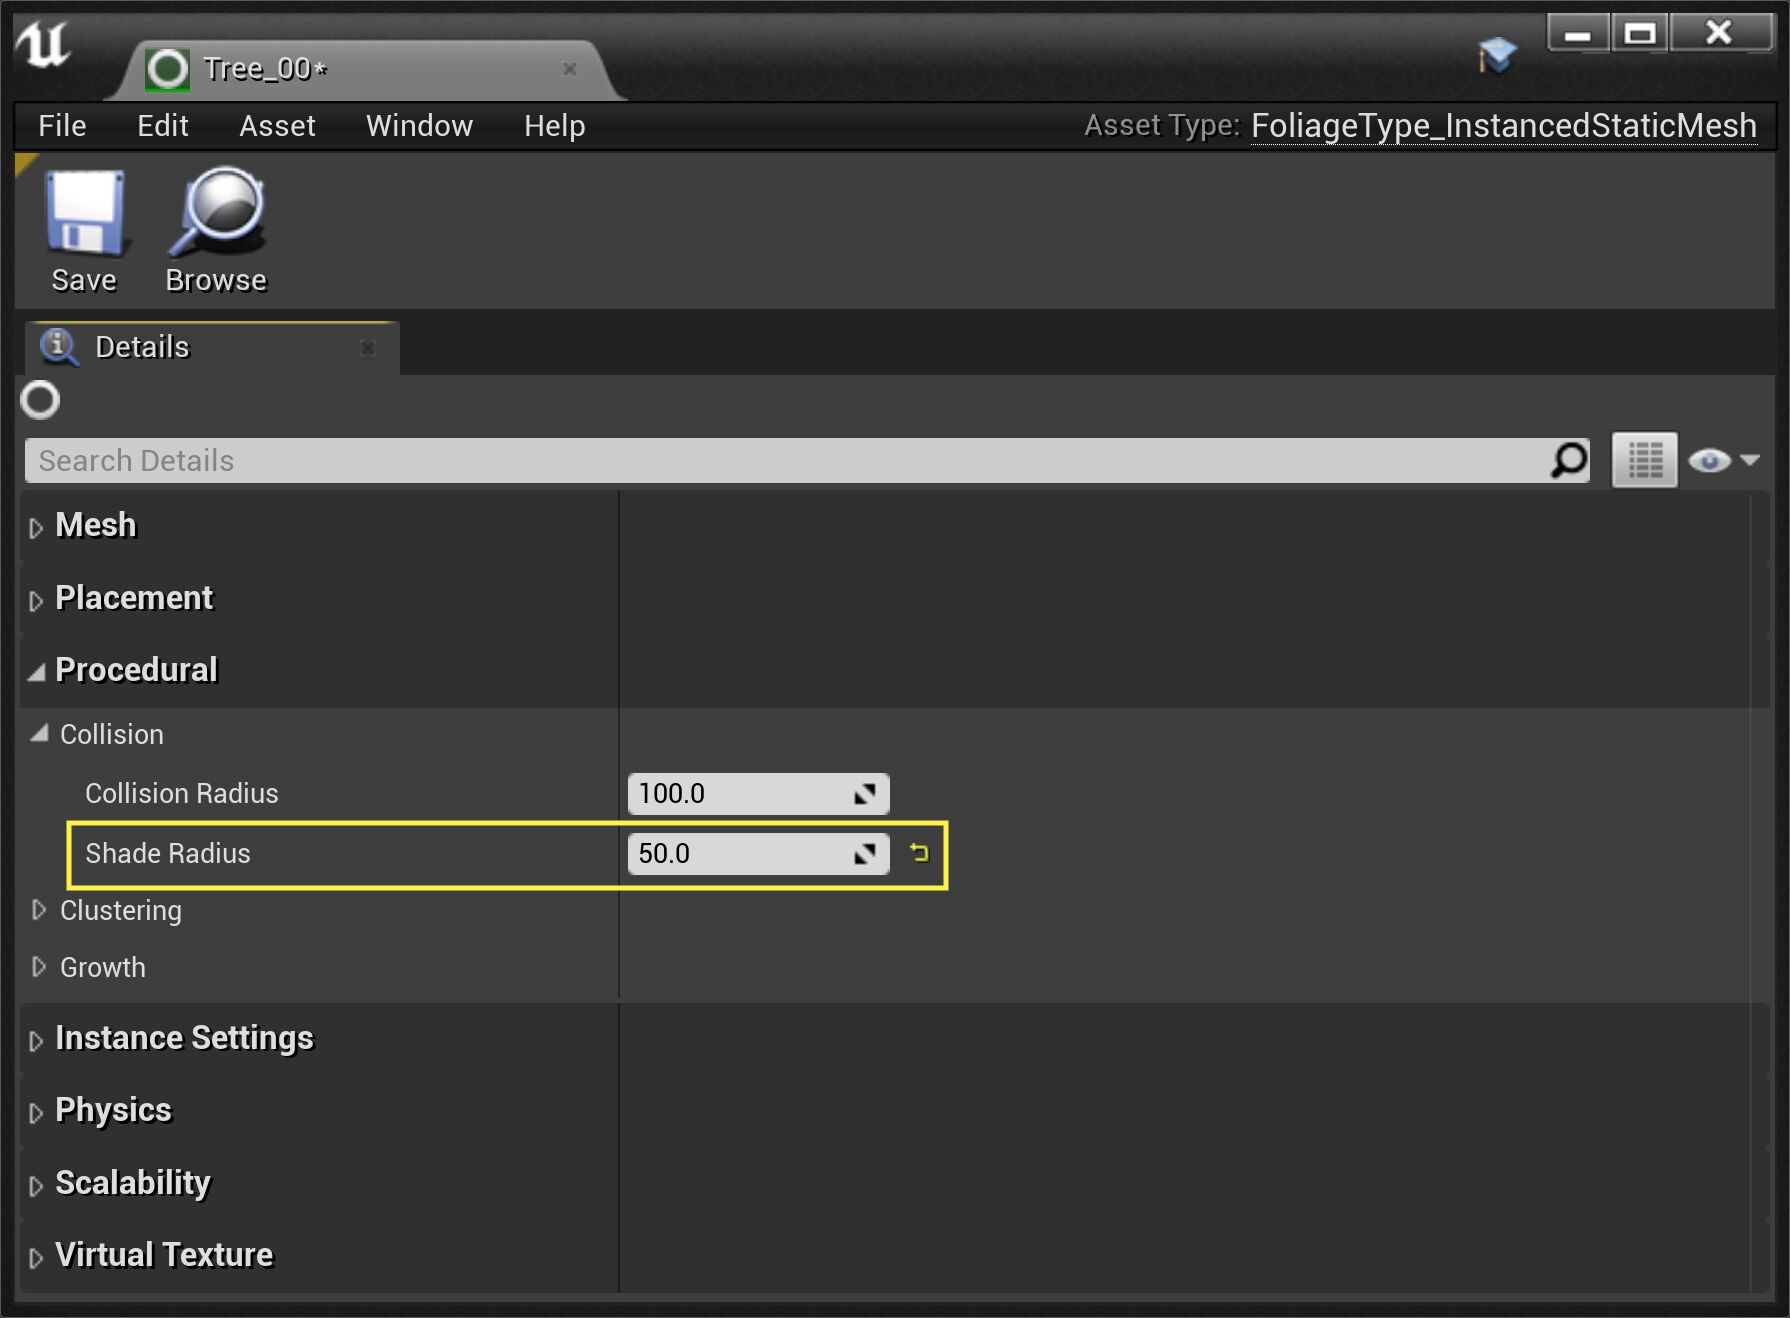Click the FoliageType_InstancedStaticMesh asset type link

[1503, 126]
